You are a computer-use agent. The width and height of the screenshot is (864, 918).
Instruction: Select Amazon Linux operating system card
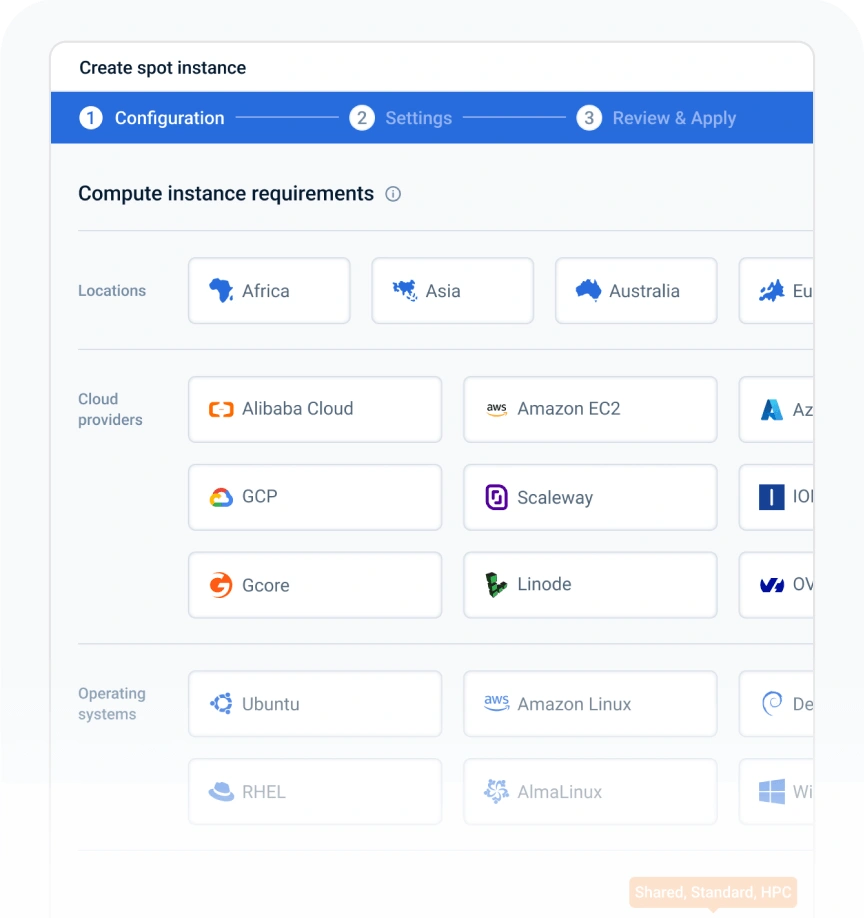(x=590, y=704)
